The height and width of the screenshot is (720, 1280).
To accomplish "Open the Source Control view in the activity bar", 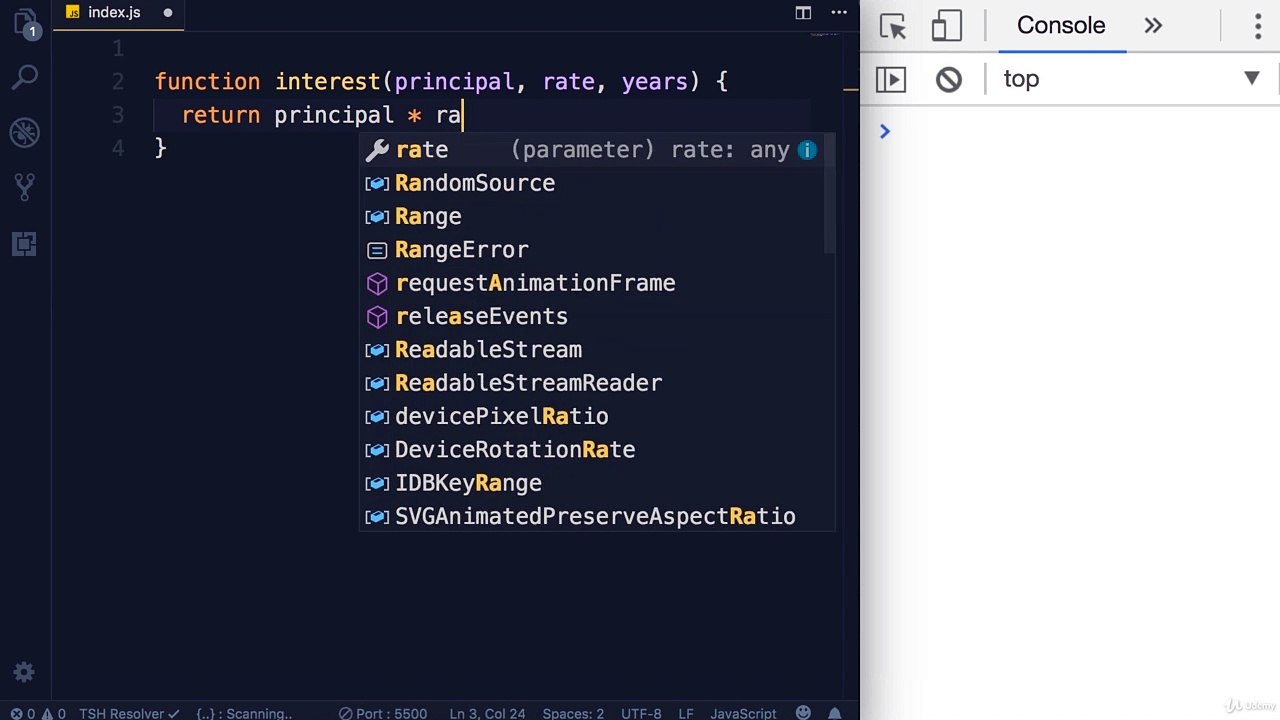I will 25,187.
